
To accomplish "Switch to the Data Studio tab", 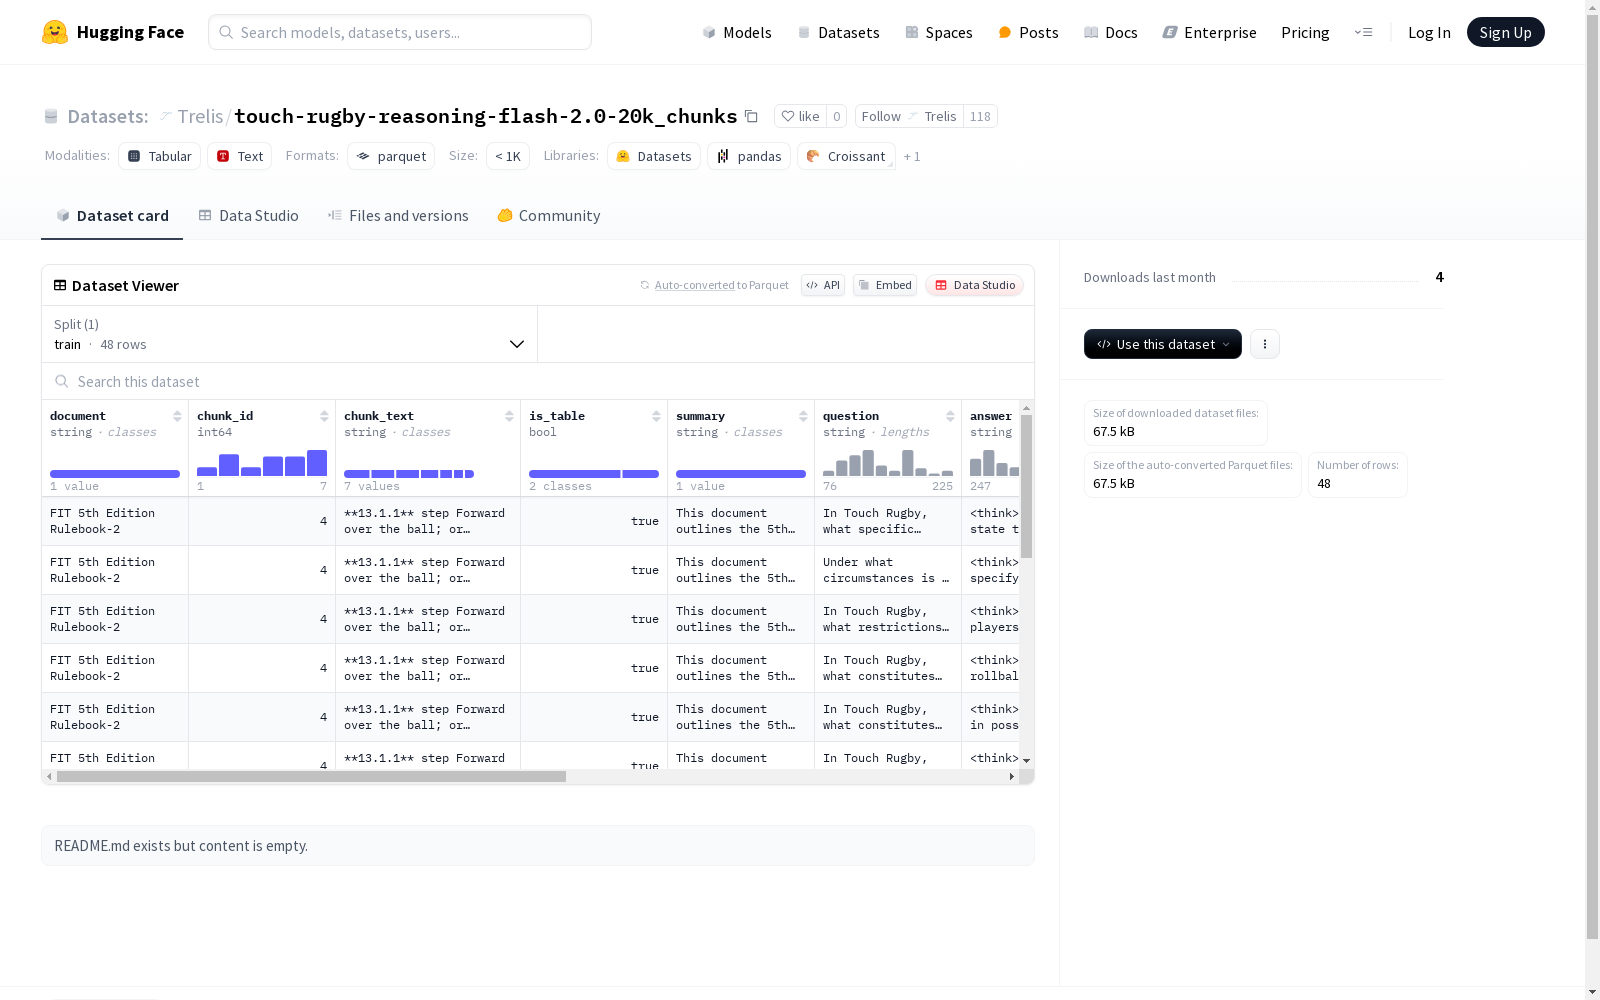I will pos(249,216).
